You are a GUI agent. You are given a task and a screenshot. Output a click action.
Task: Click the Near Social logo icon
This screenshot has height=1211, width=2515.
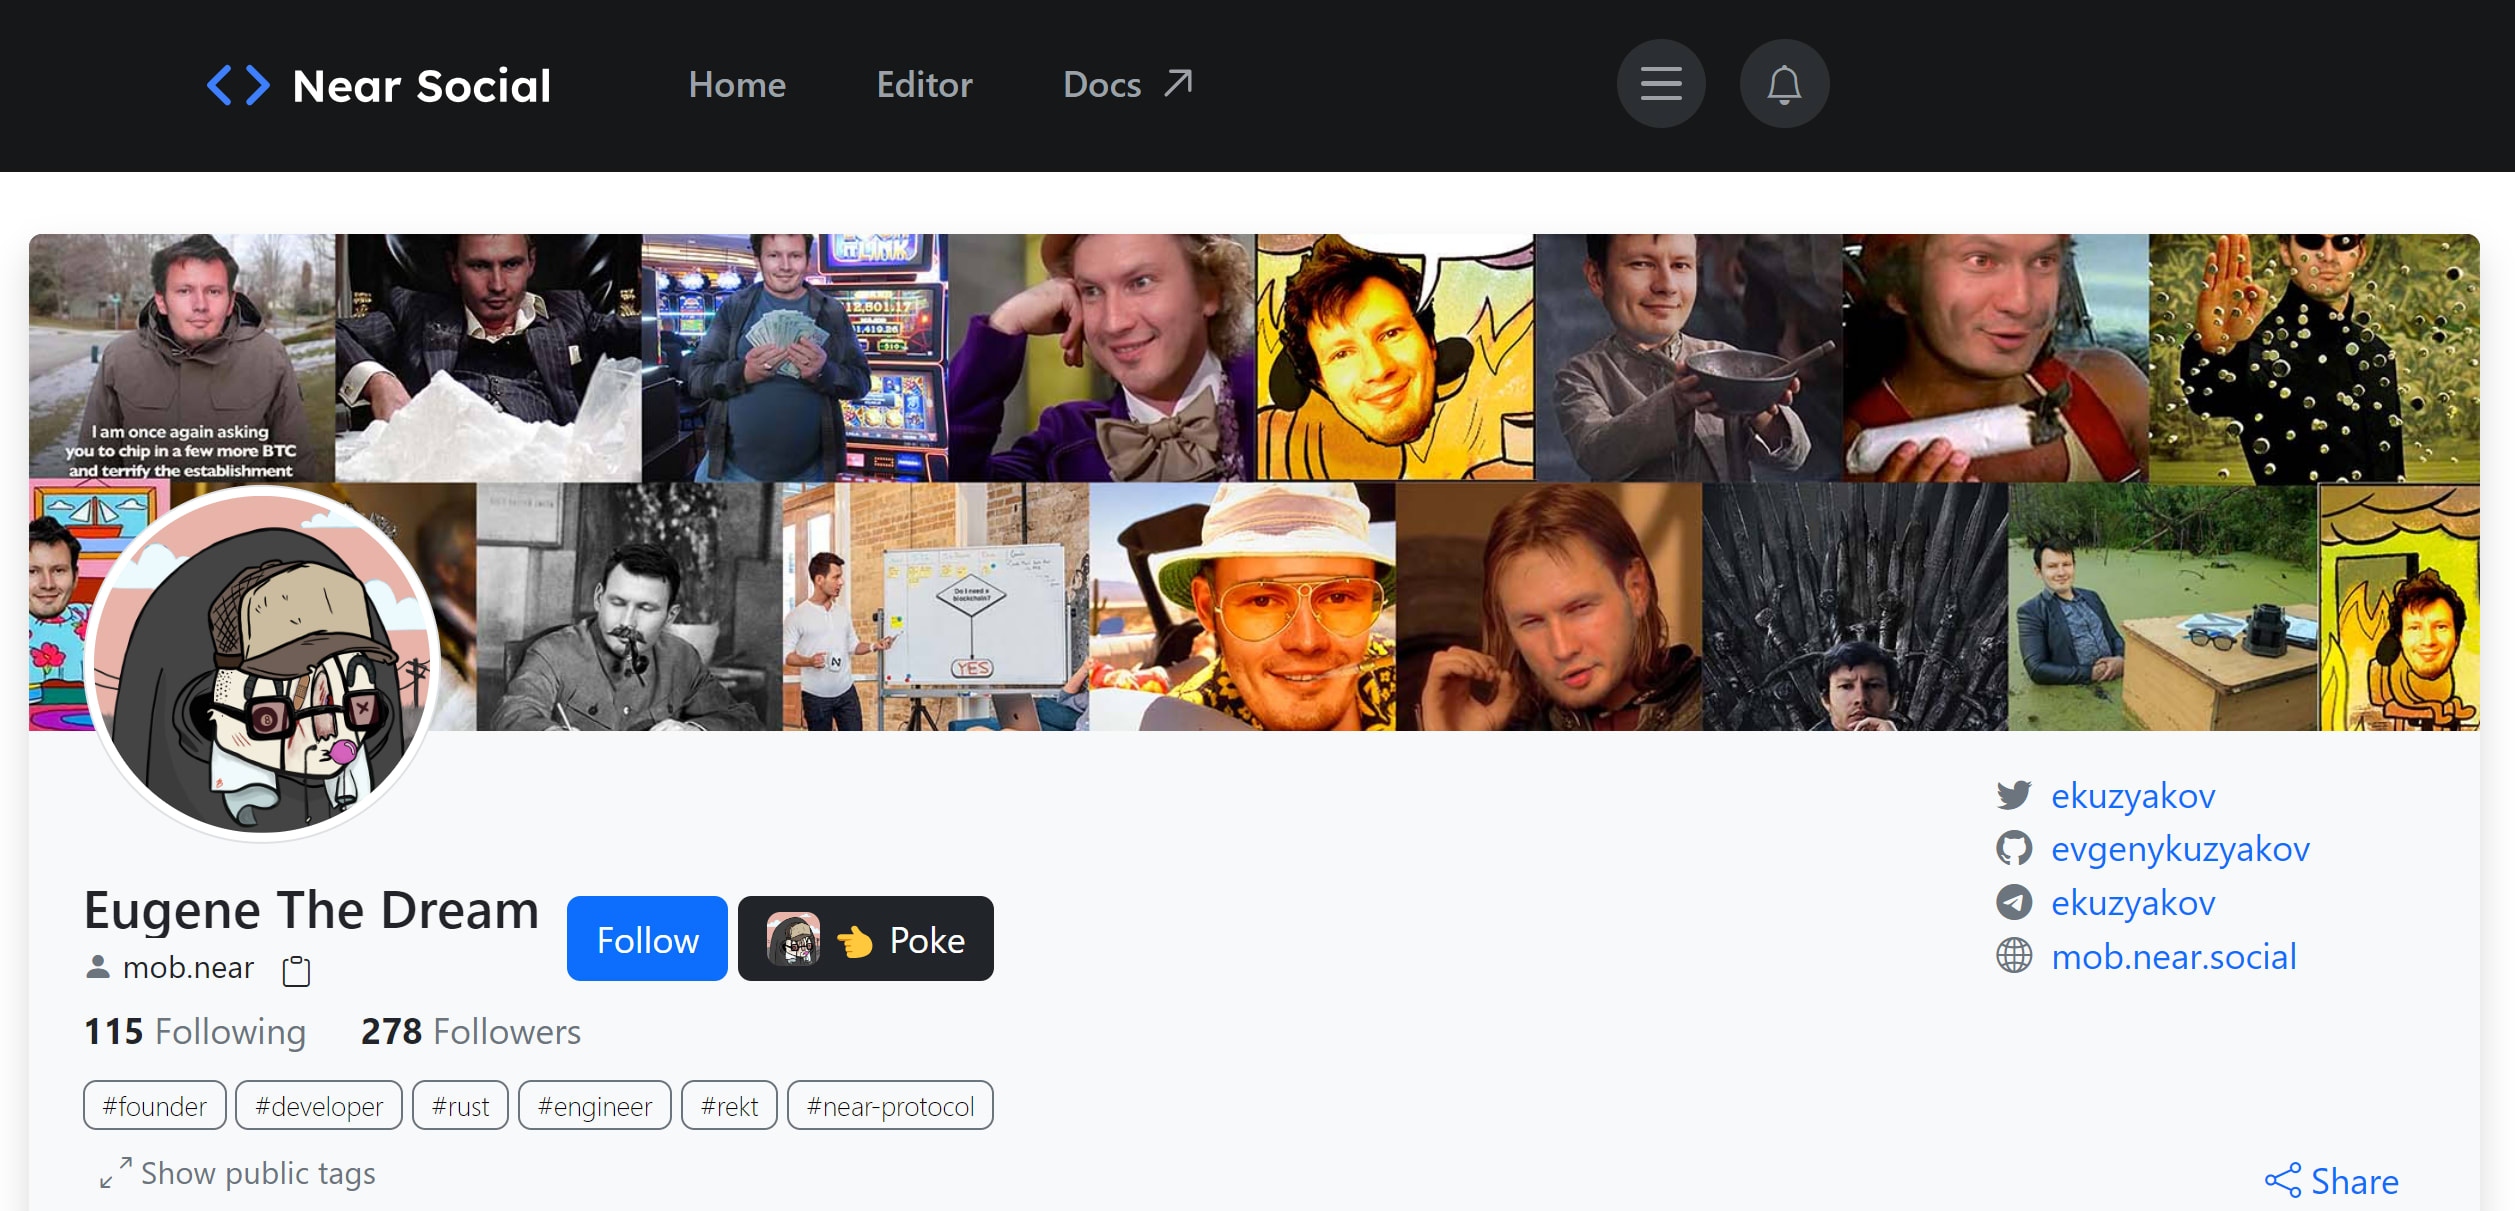pyautogui.click(x=238, y=85)
